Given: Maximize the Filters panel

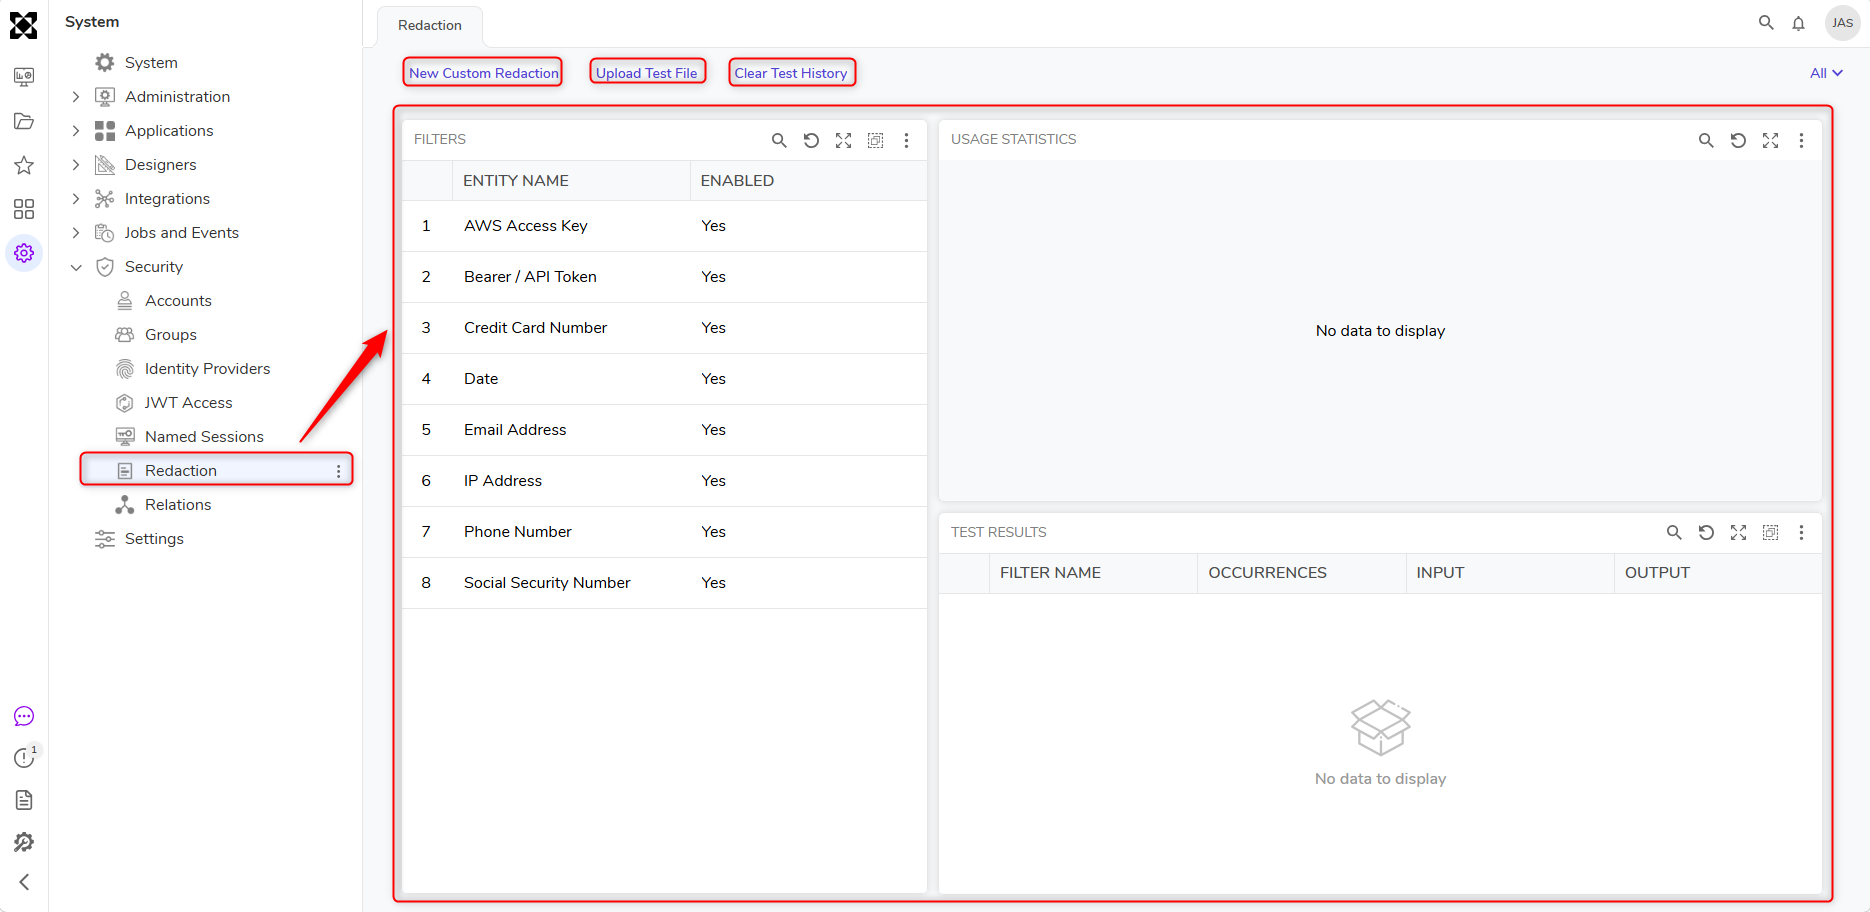Looking at the screenshot, I should 843,140.
